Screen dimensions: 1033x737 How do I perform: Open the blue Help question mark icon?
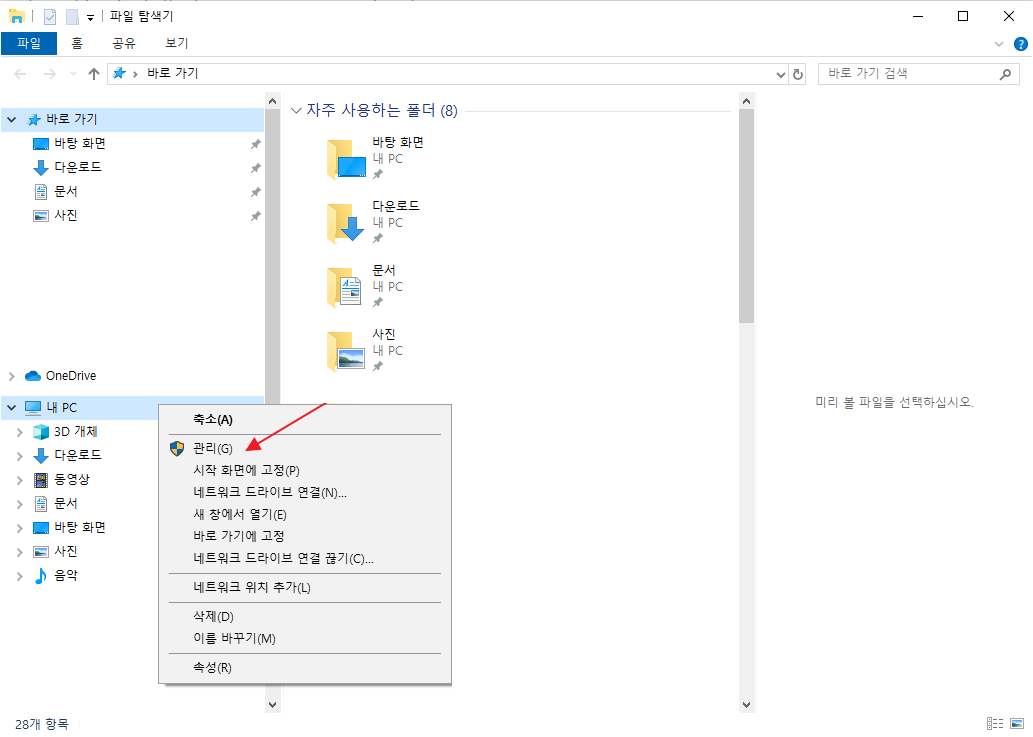click(x=1020, y=44)
